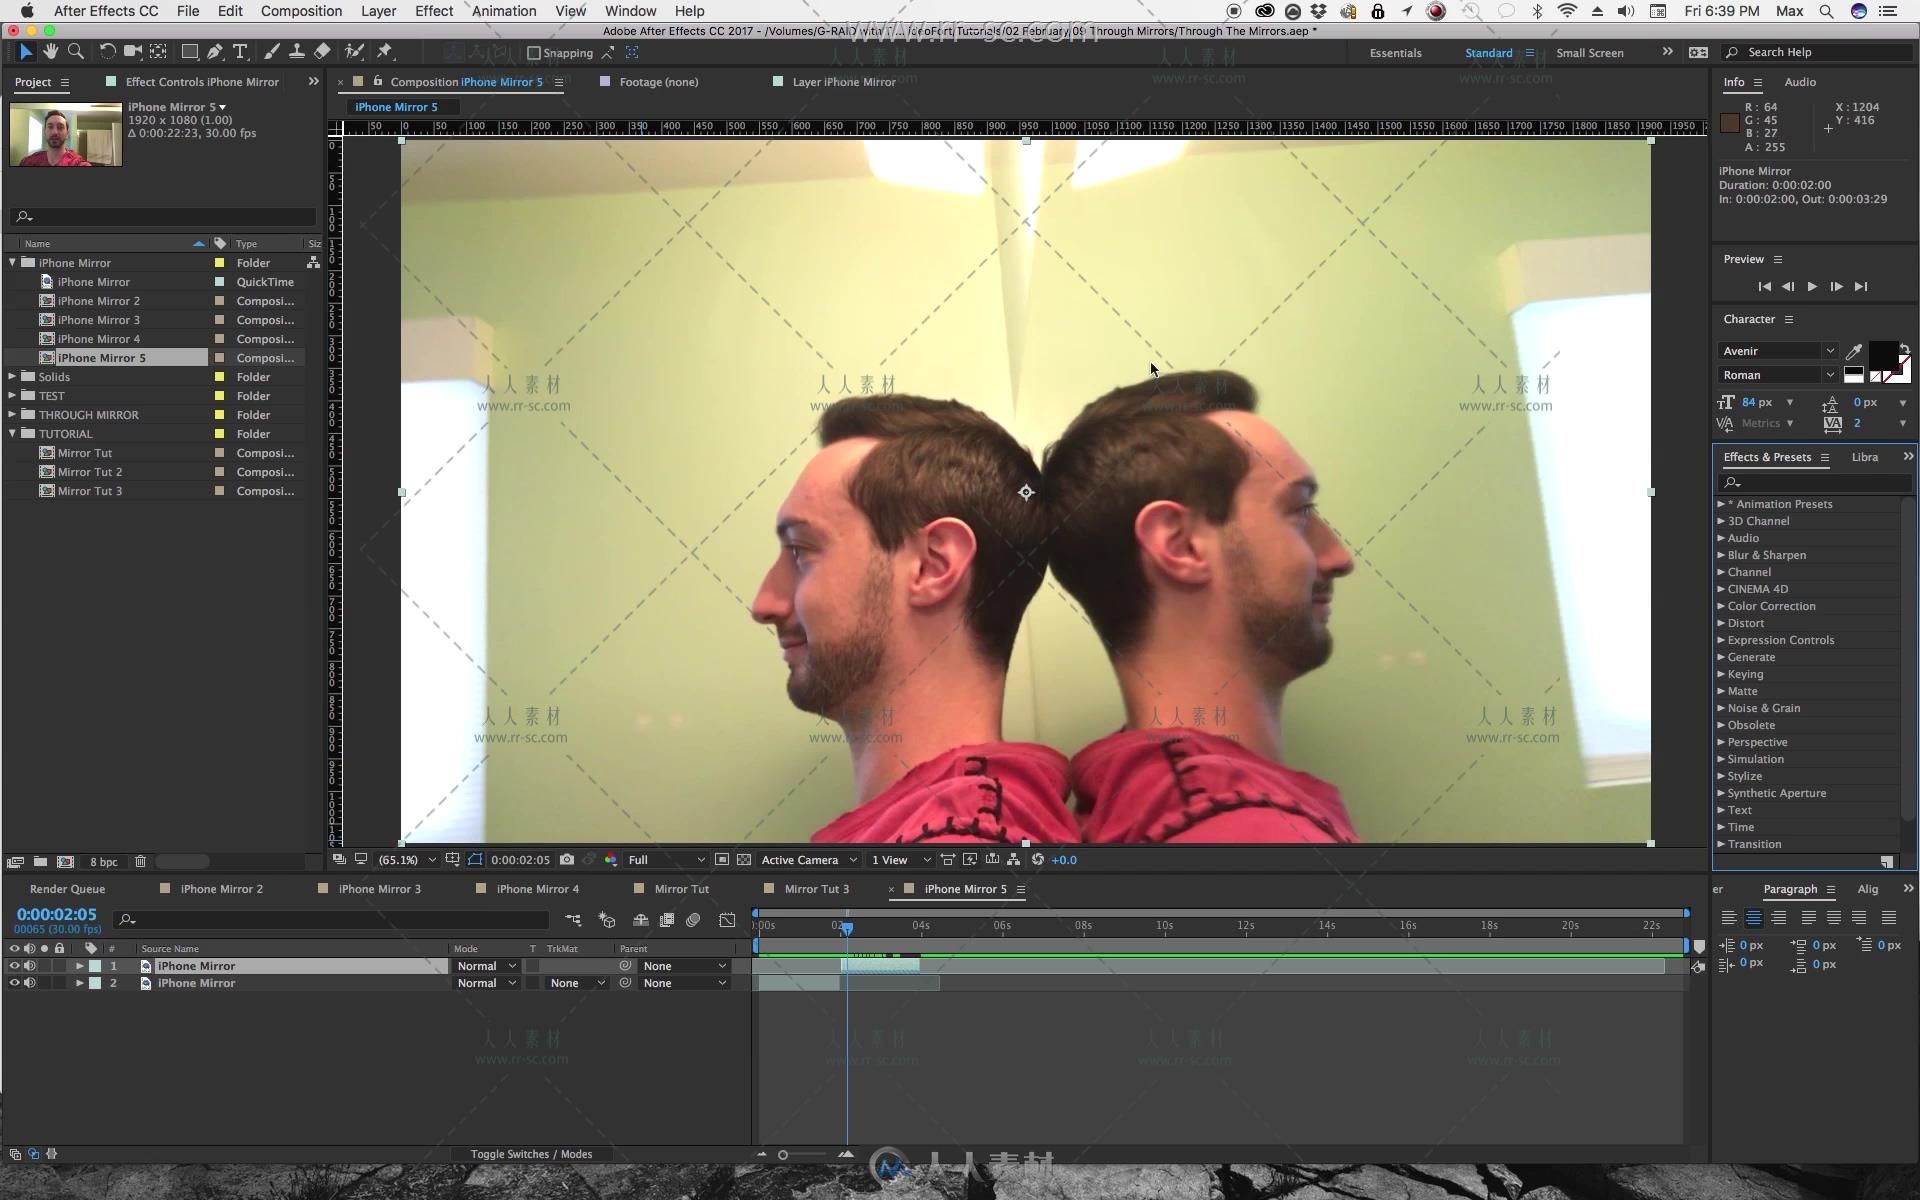The height and width of the screenshot is (1200, 1920).
Task: Select the Puppet Pin tool
Action: coord(384,52)
